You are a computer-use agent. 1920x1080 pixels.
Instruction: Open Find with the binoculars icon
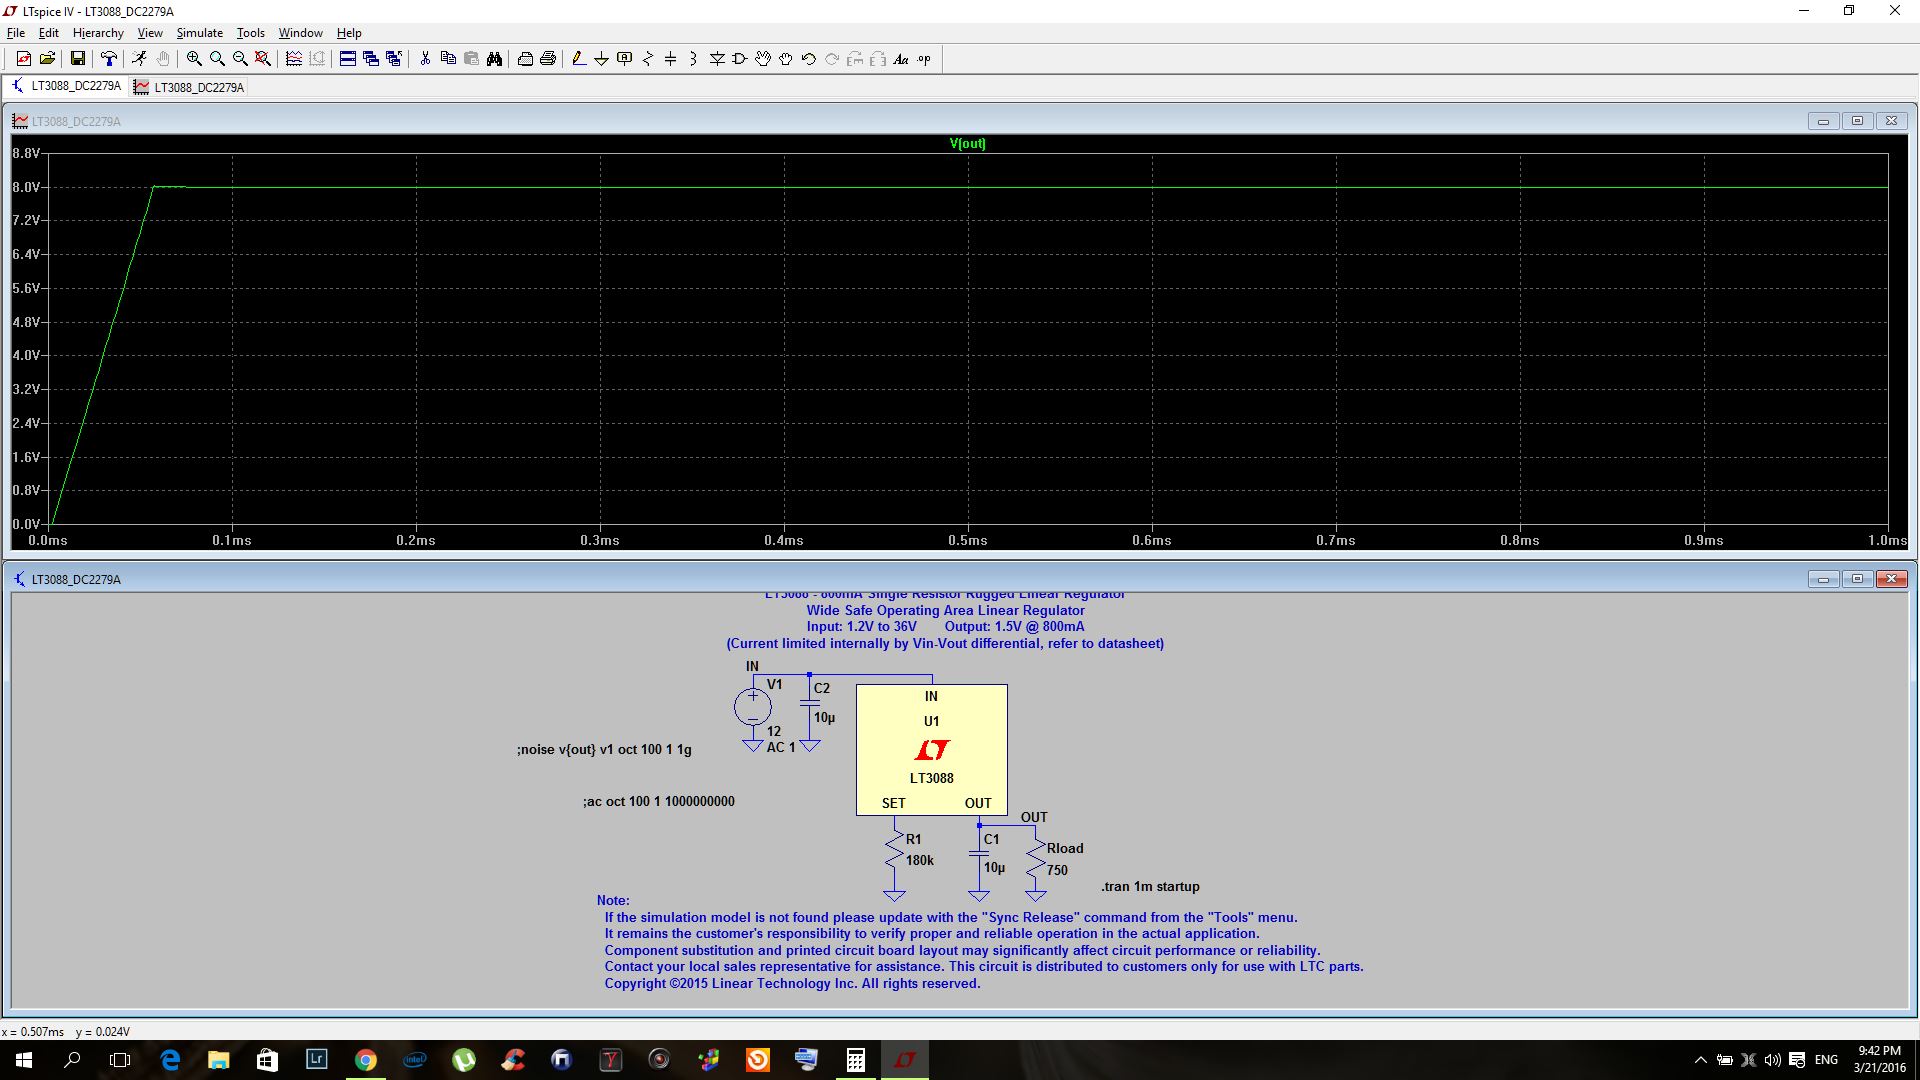pyautogui.click(x=494, y=59)
